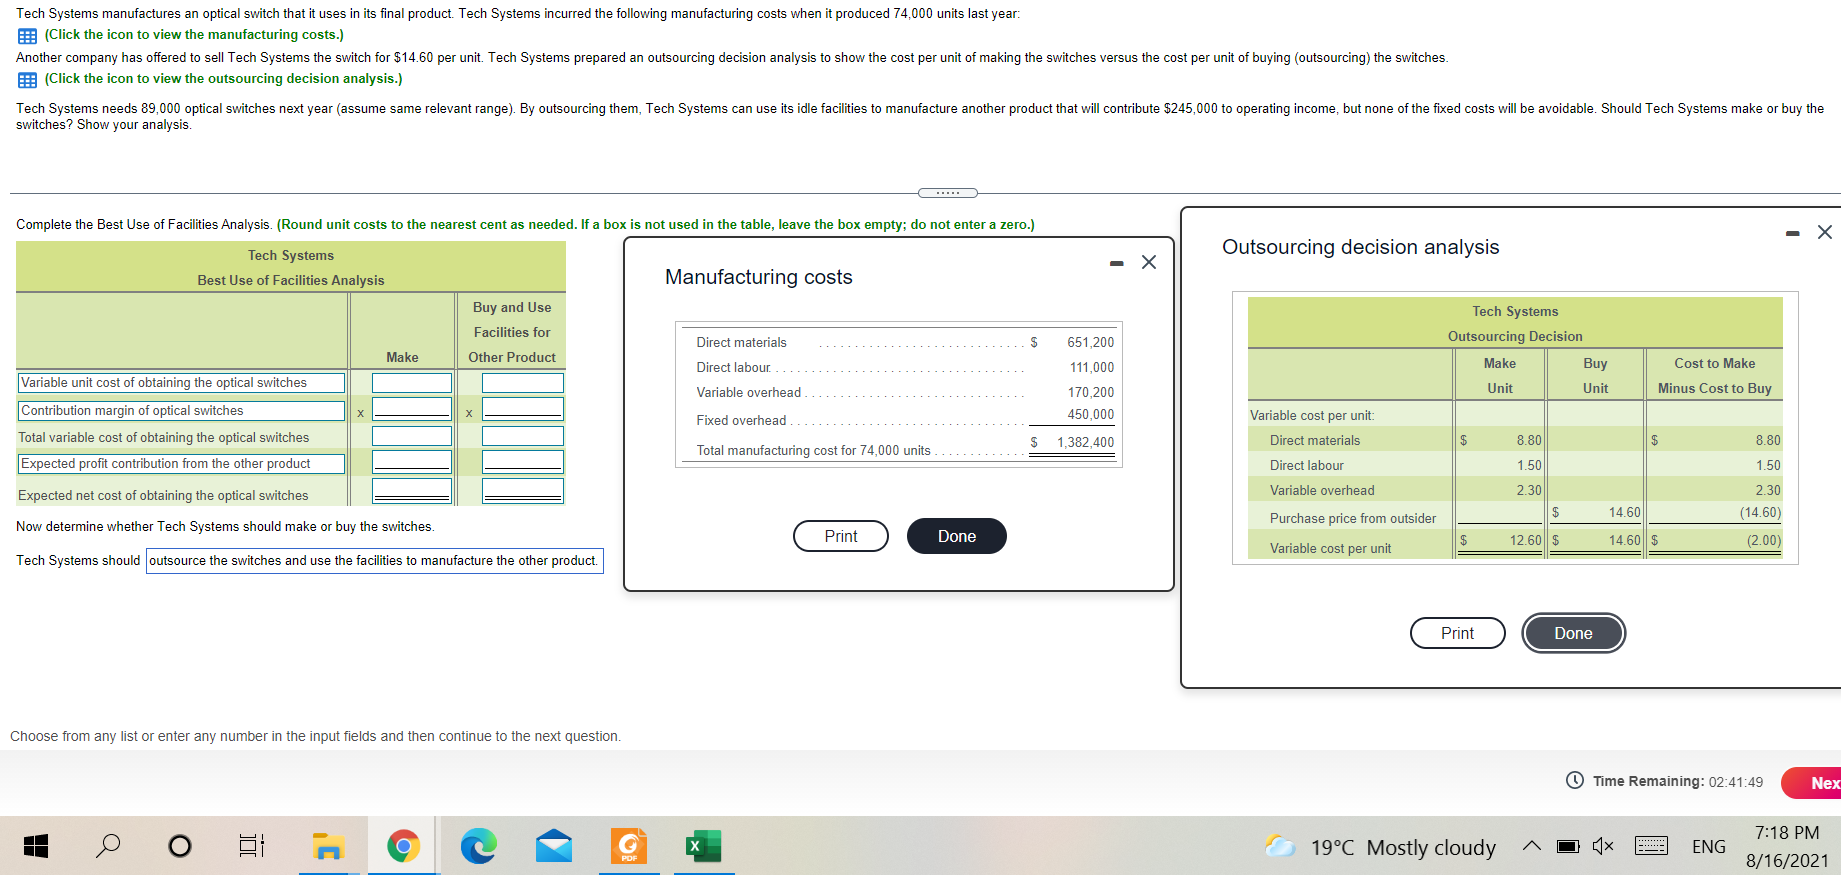Open the manufacturing costs table icon
The width and height of the screenshot is (1841, 875).
pyautogui.click(x=27, y=36)
